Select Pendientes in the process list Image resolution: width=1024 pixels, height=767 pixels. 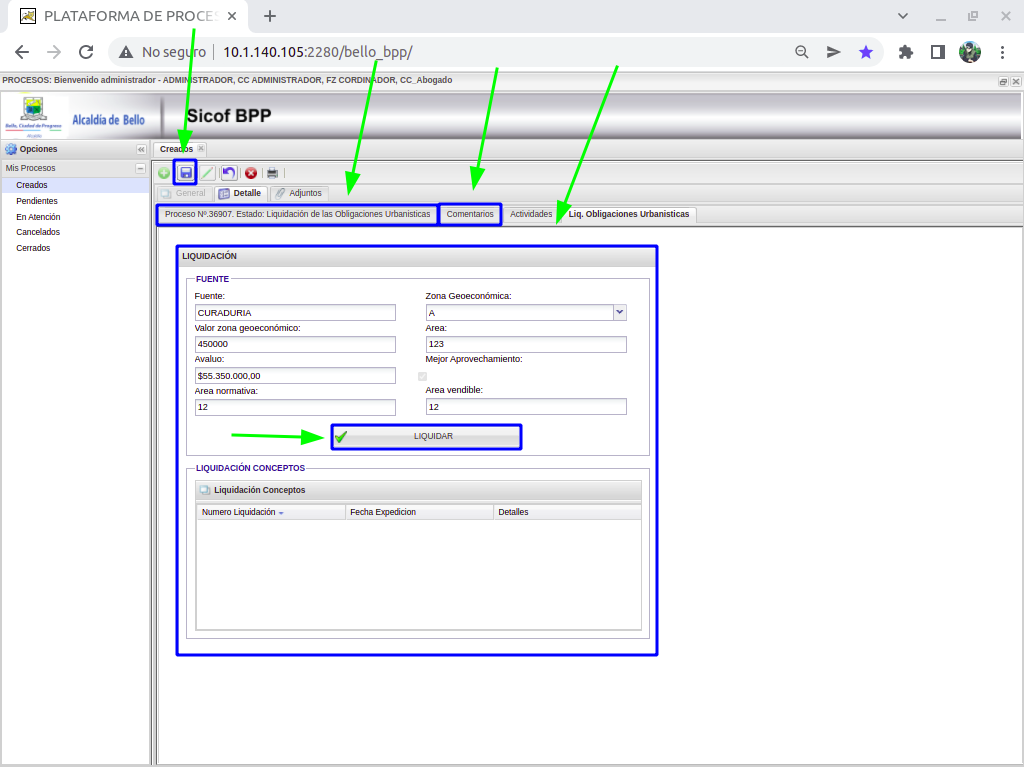tap(37, 201)
